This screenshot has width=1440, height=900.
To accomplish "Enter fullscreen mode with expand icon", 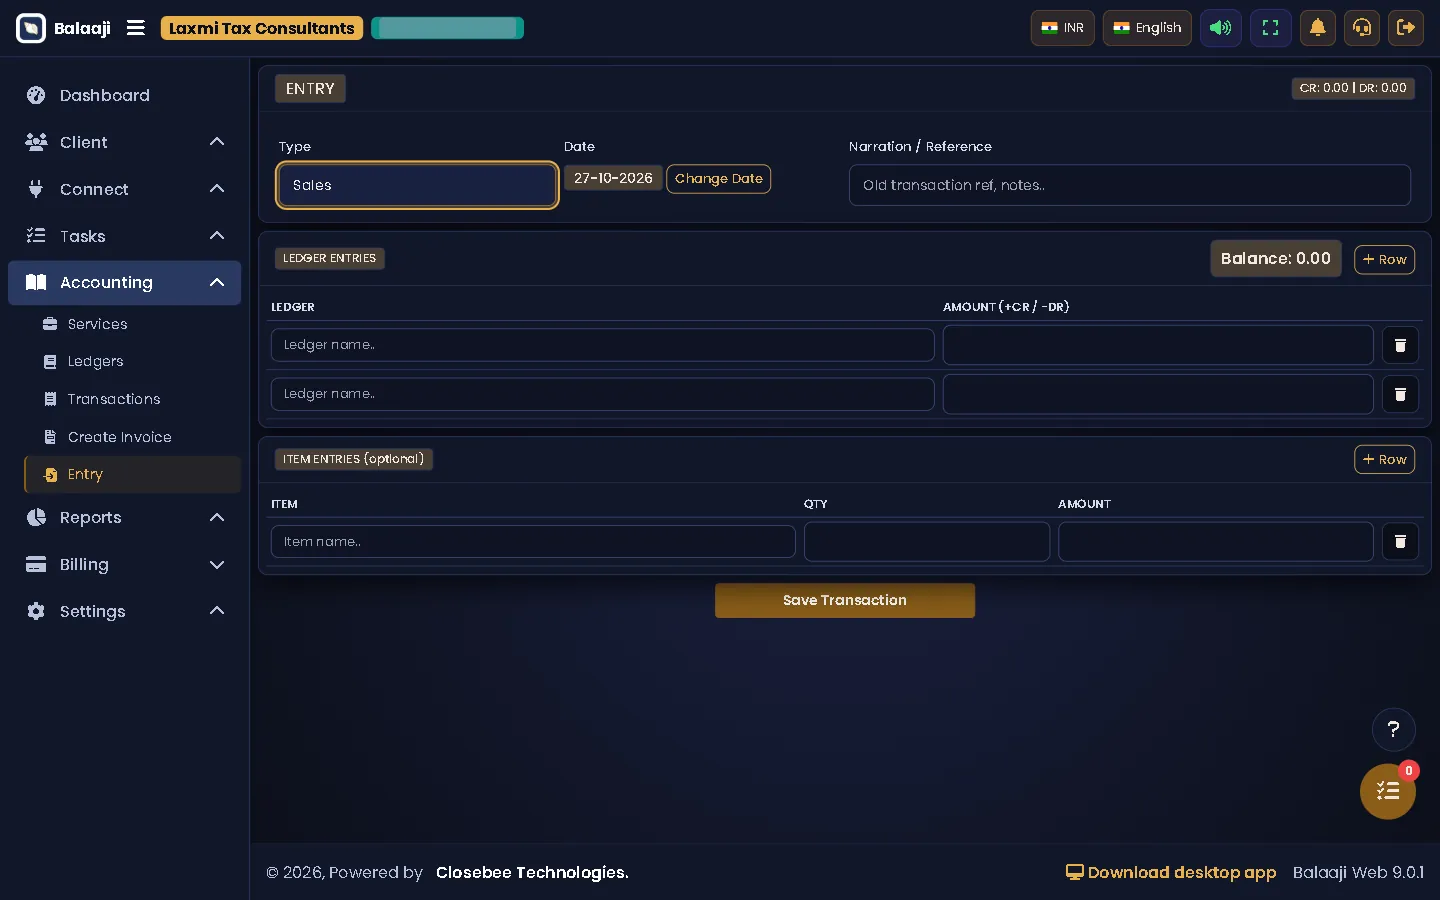I will [x=1271, y=28].
